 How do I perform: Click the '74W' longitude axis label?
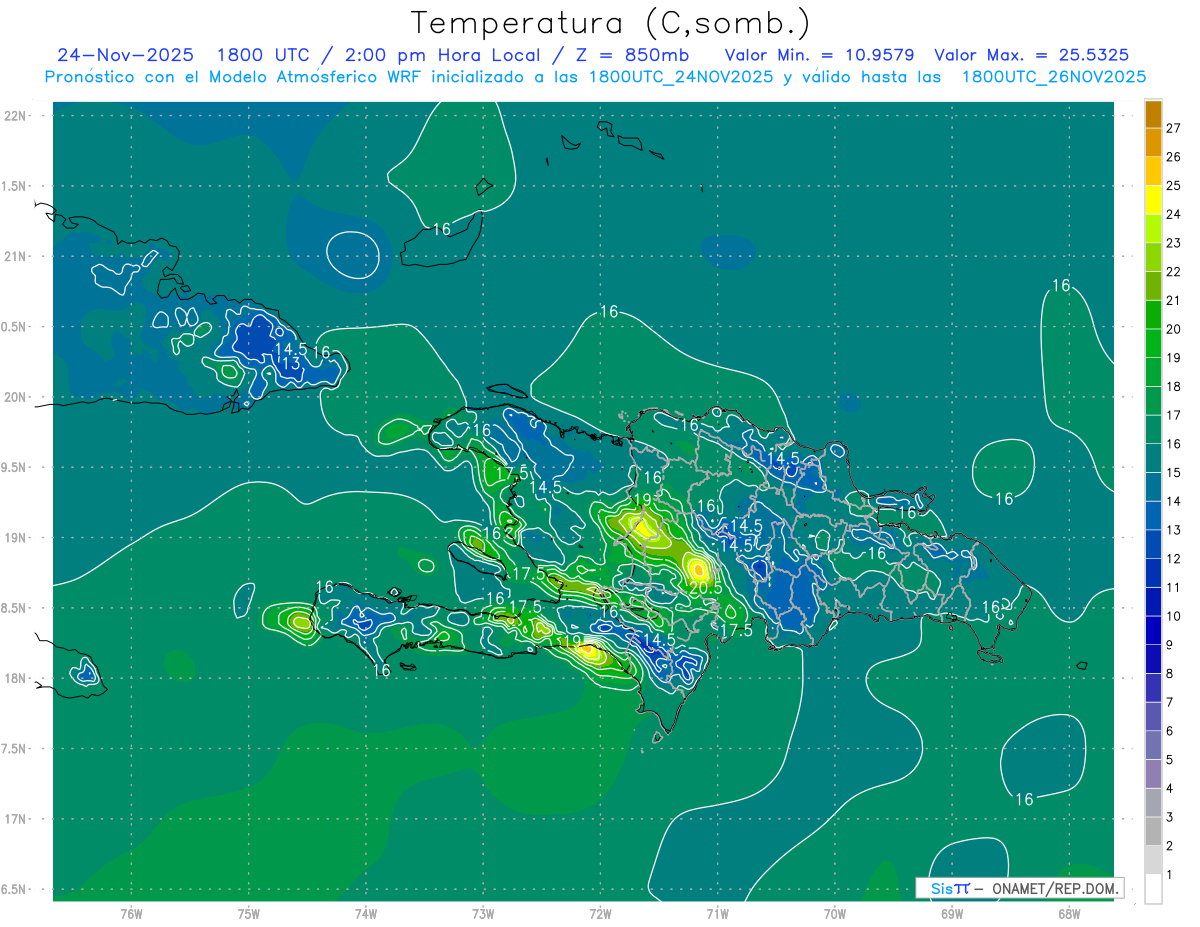click(366, 913)
